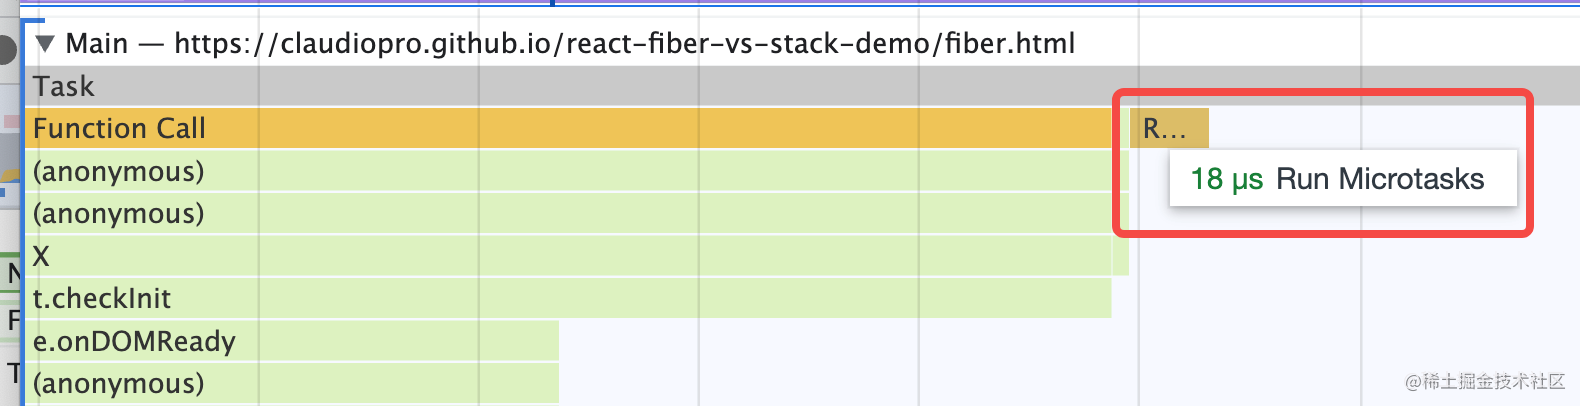Click the partially hidden F label at left
The height and width of the screenshot is (406, 1580).
point(12,320)
